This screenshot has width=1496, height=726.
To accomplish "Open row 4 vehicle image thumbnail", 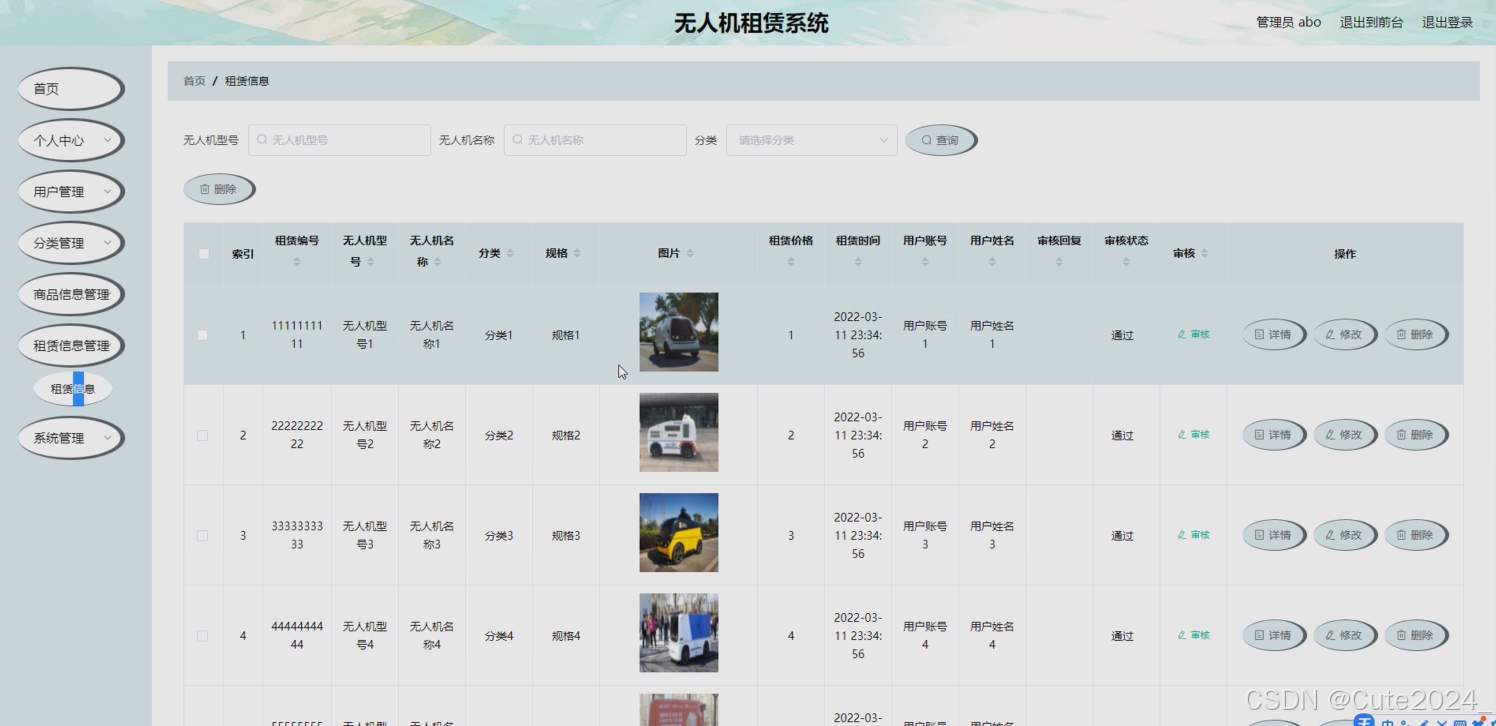I will pos(679,633).
